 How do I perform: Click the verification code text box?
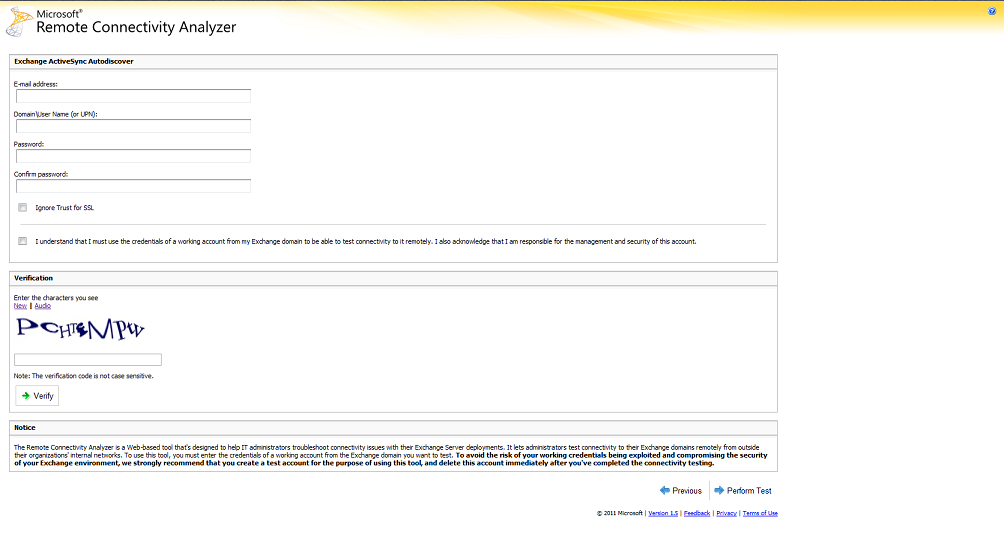pos(88,359)
